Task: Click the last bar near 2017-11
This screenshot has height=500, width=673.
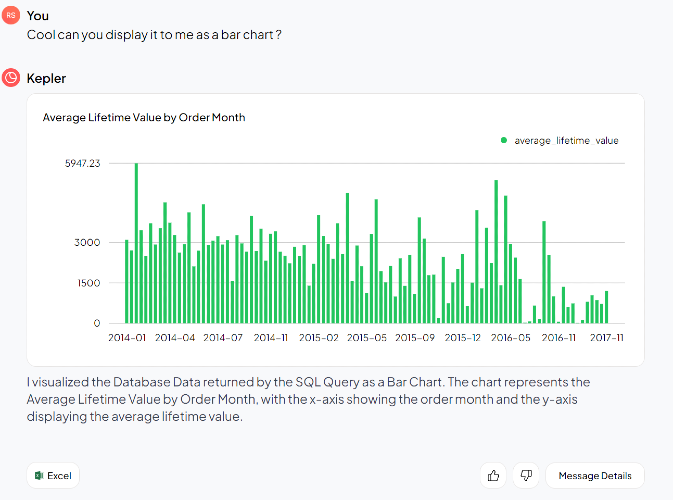Action: [x=606, y=307]
